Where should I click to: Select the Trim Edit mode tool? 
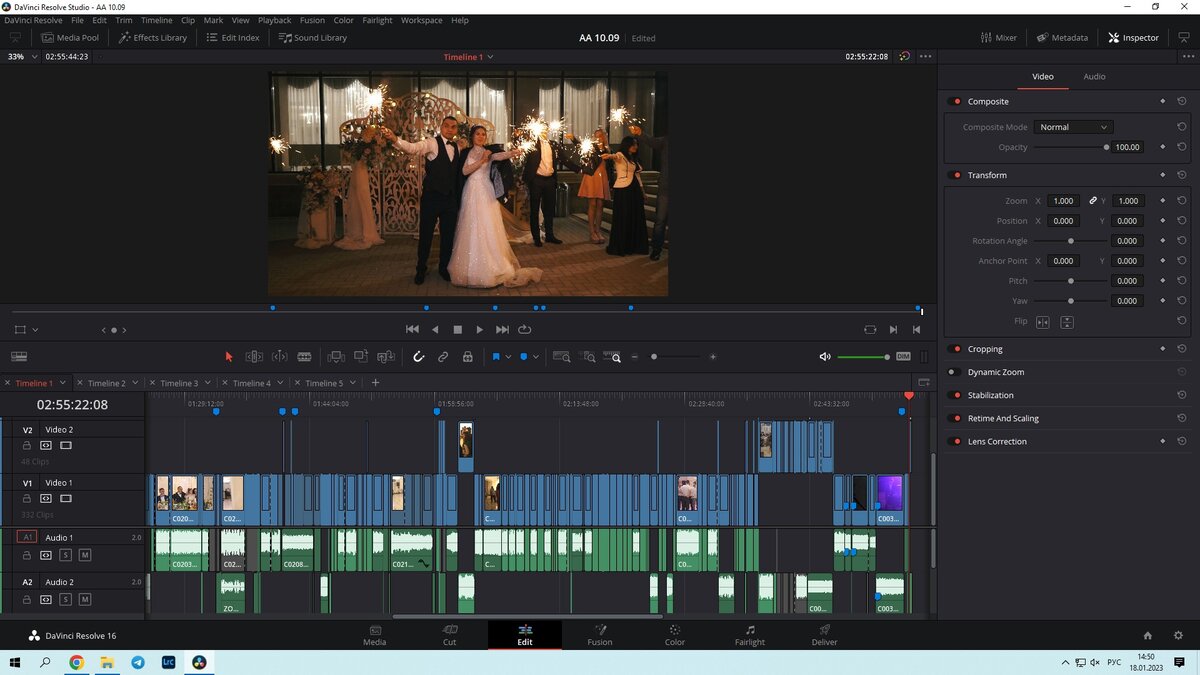coord(254,357)
